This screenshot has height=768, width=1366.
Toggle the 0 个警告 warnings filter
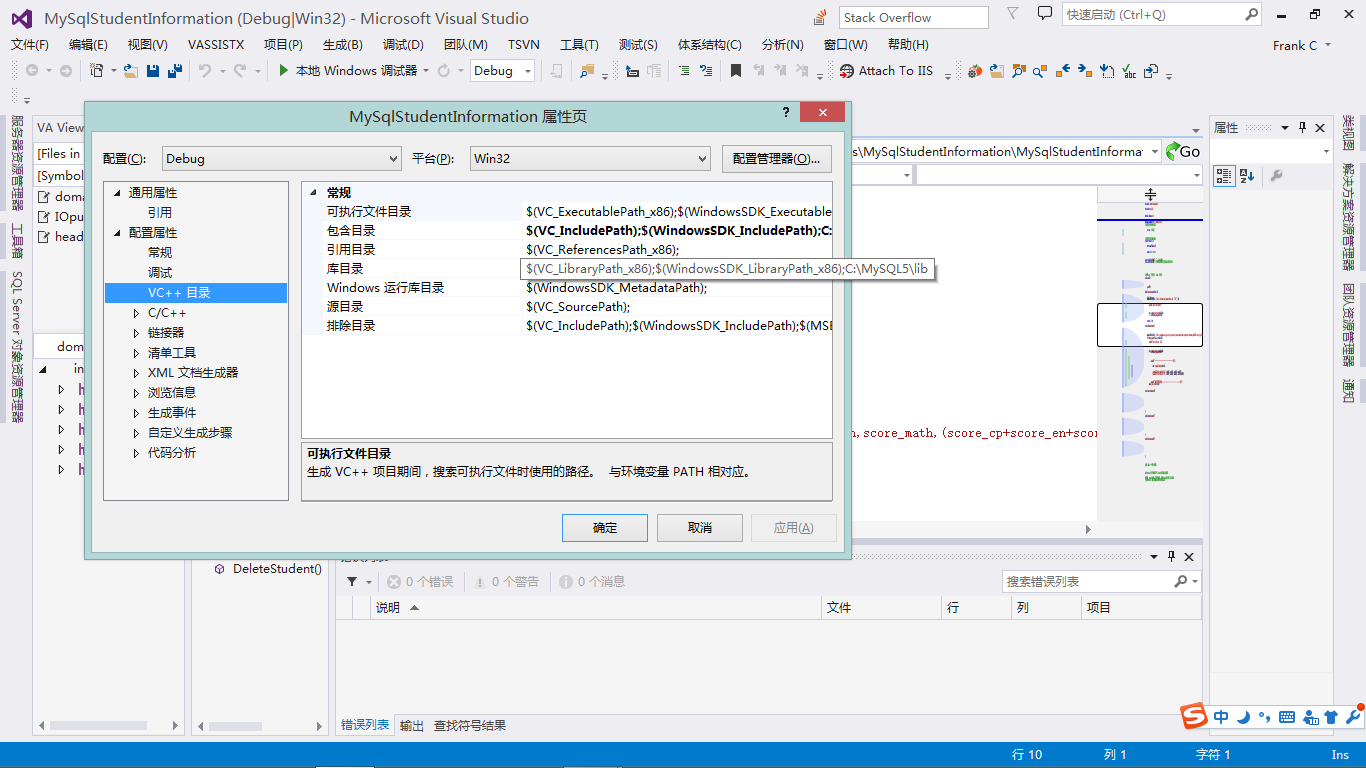[x=506, y=582]
